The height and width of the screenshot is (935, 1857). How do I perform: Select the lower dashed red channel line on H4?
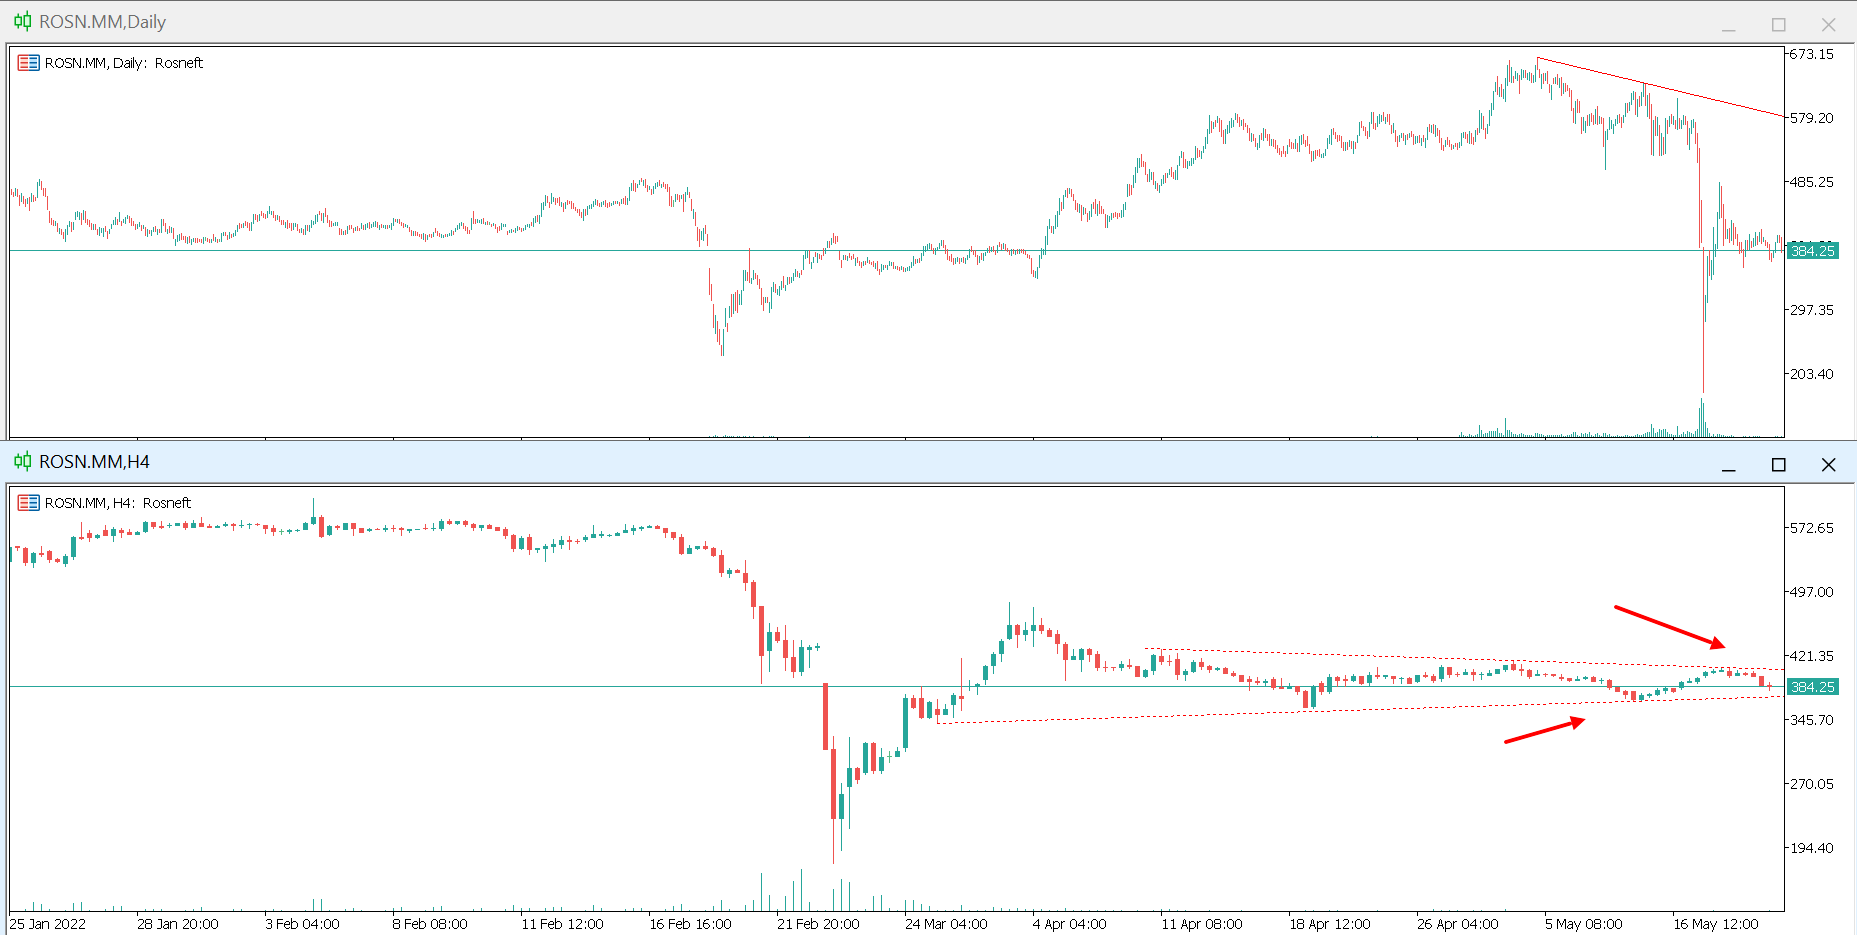tap(1360, 709)
